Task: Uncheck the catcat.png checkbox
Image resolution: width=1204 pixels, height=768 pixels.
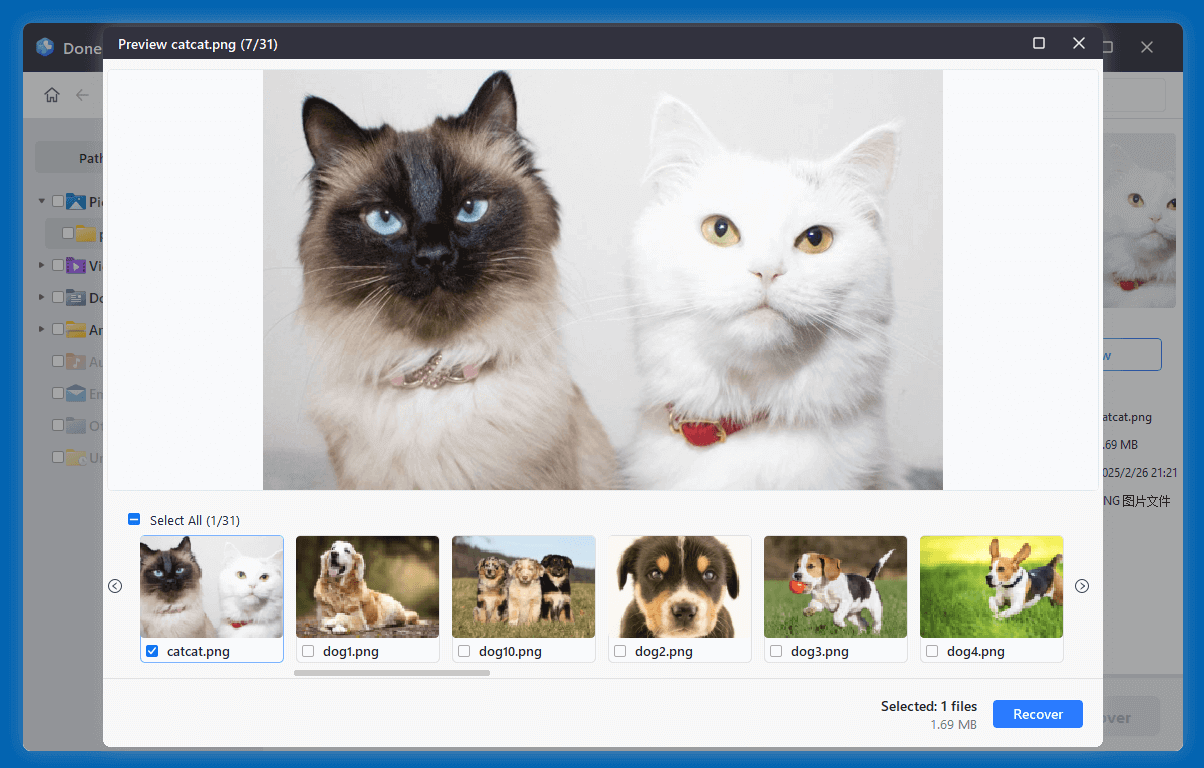Action: [x=152, y=651]
